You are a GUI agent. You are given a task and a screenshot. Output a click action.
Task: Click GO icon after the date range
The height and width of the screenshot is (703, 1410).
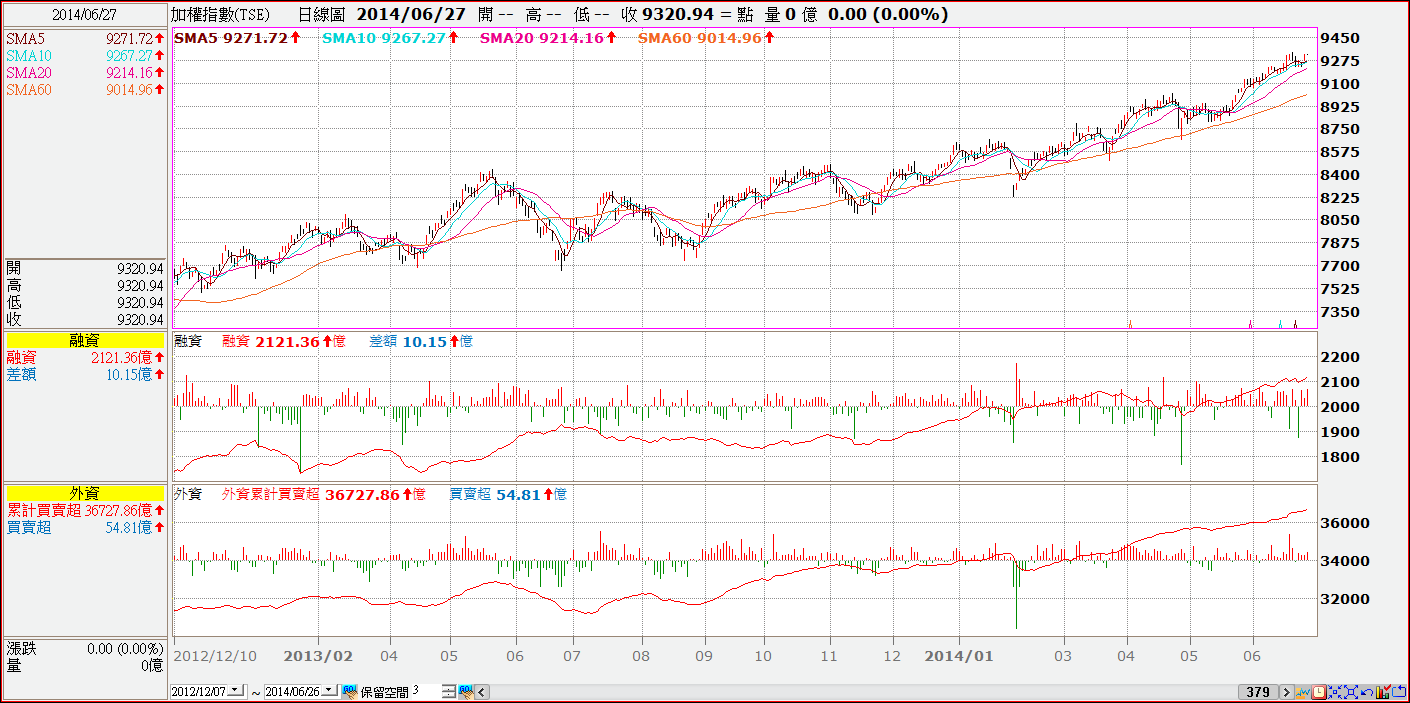[350, 692]
